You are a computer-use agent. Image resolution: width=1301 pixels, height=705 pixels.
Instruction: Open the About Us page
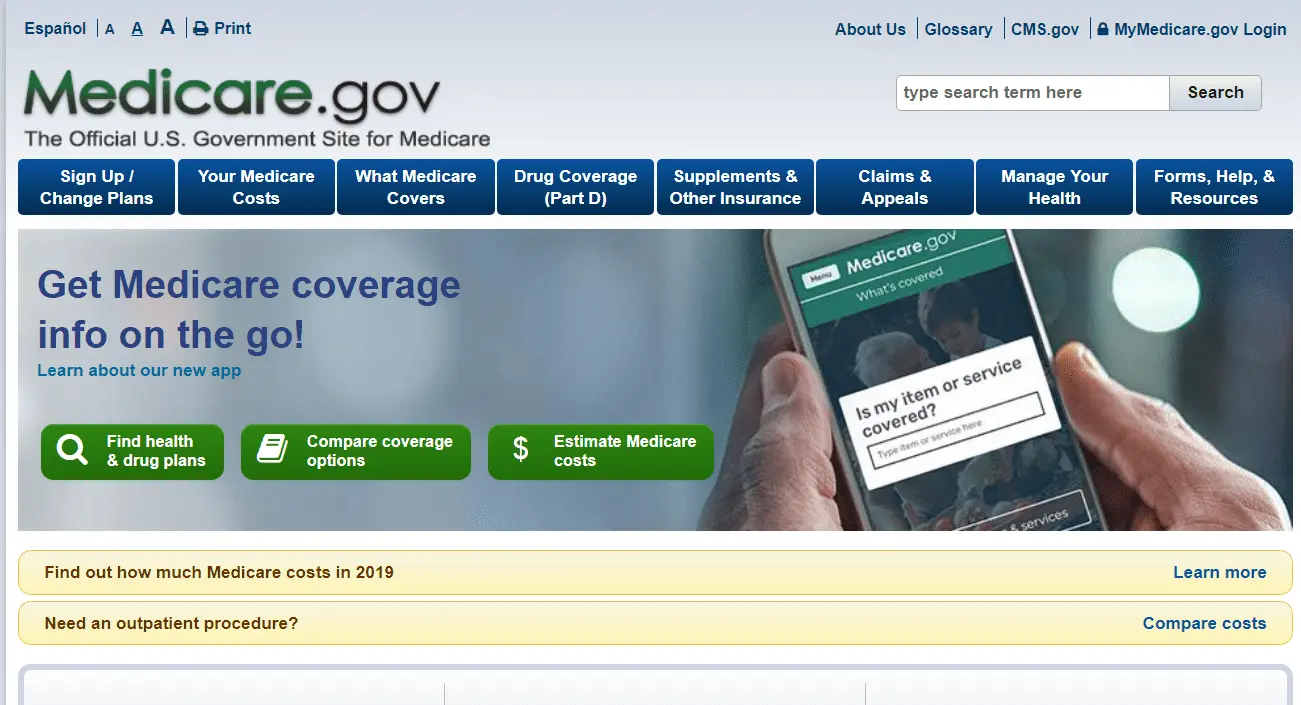click(870, 29)
